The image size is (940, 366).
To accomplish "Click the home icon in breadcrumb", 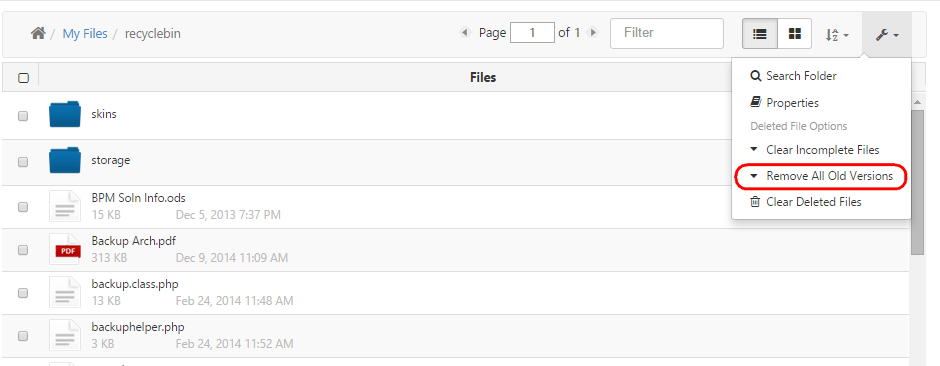I will pos(38,34).
